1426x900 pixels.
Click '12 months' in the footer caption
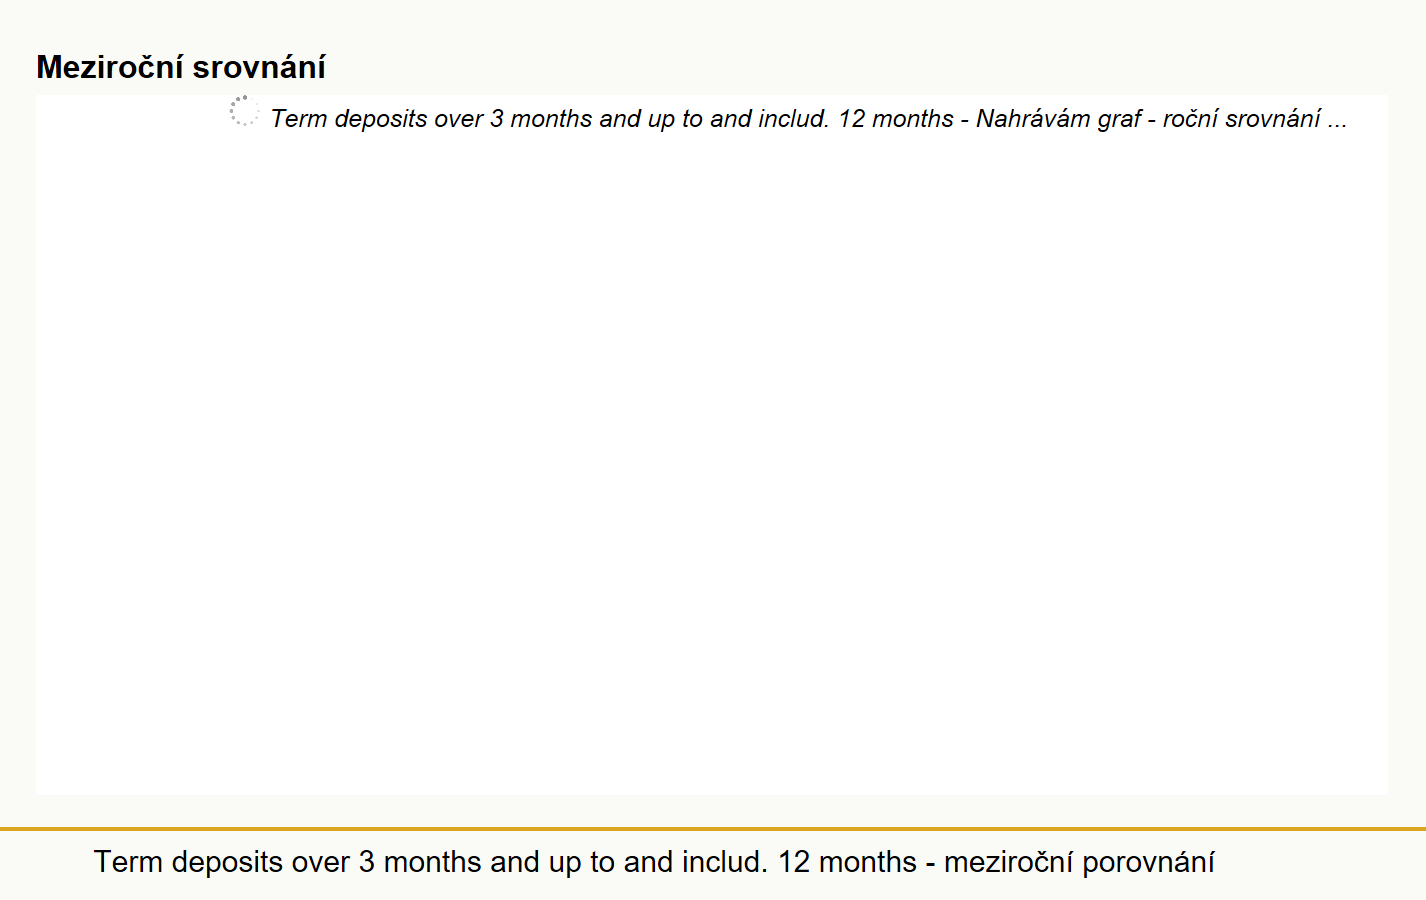[847, 862]
